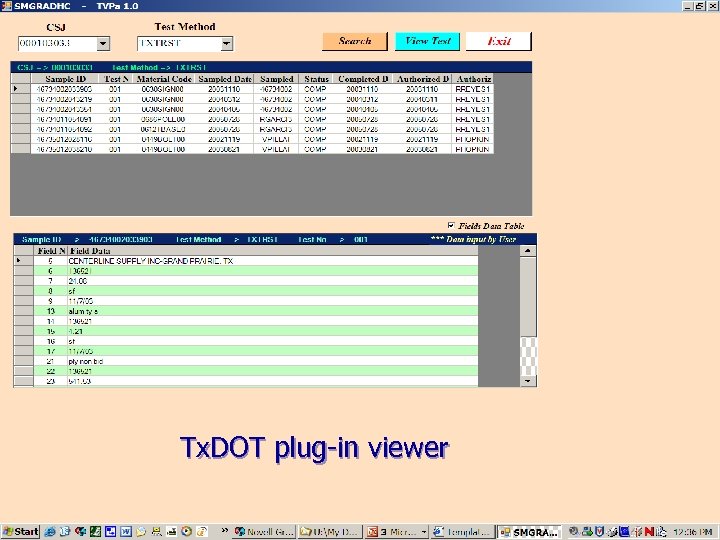Click the Novell red N tray icon
Screen dimensions: 720x540
649,532
